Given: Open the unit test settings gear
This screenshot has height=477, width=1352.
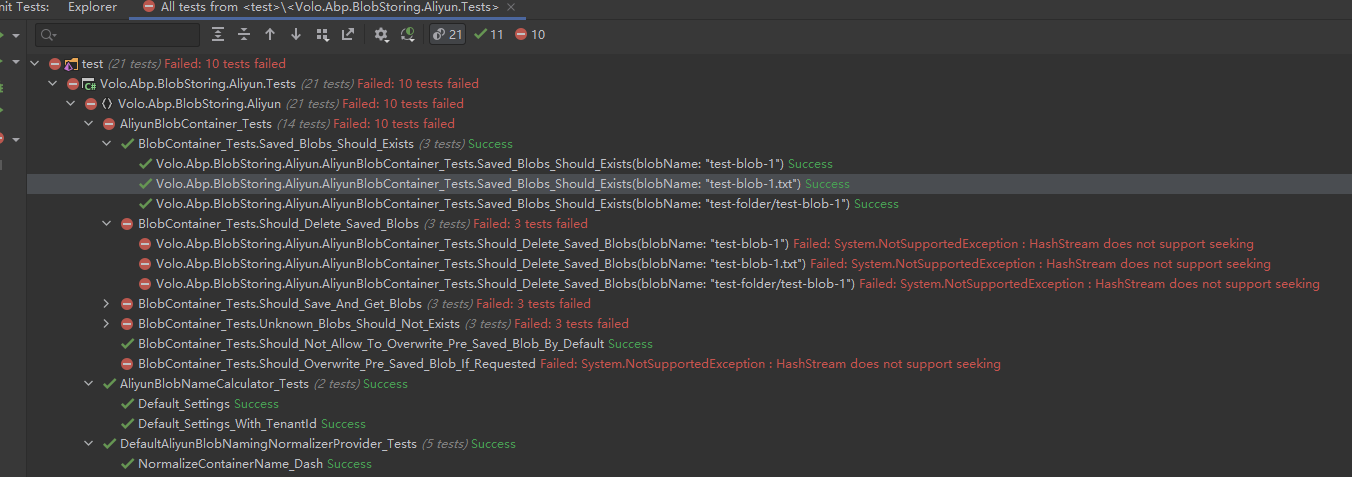Looking at the screenshot, I should [381, 35].
